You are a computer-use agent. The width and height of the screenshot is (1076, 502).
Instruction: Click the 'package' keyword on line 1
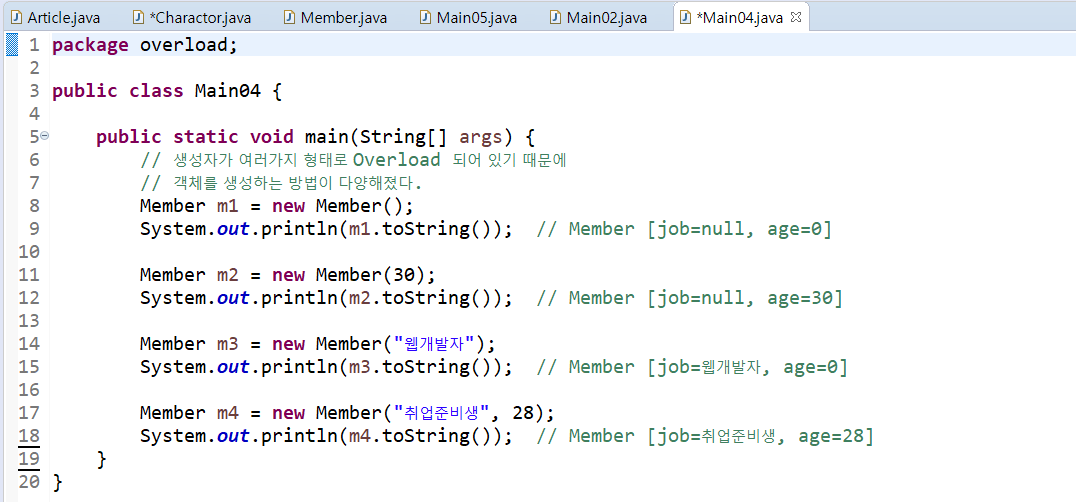click(x=90, y=45)
